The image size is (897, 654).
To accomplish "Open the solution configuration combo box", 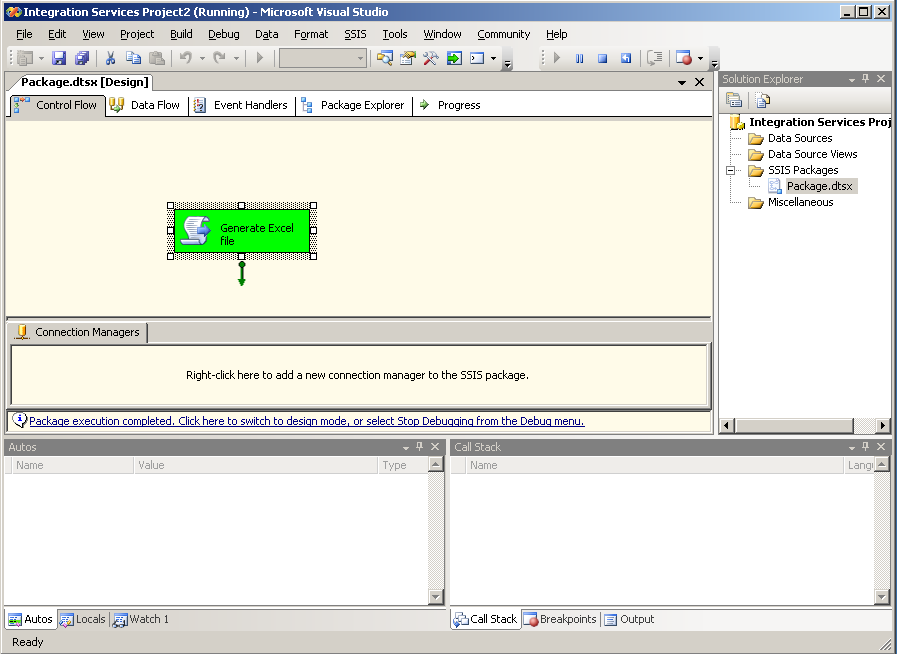I will pos(323,58).
